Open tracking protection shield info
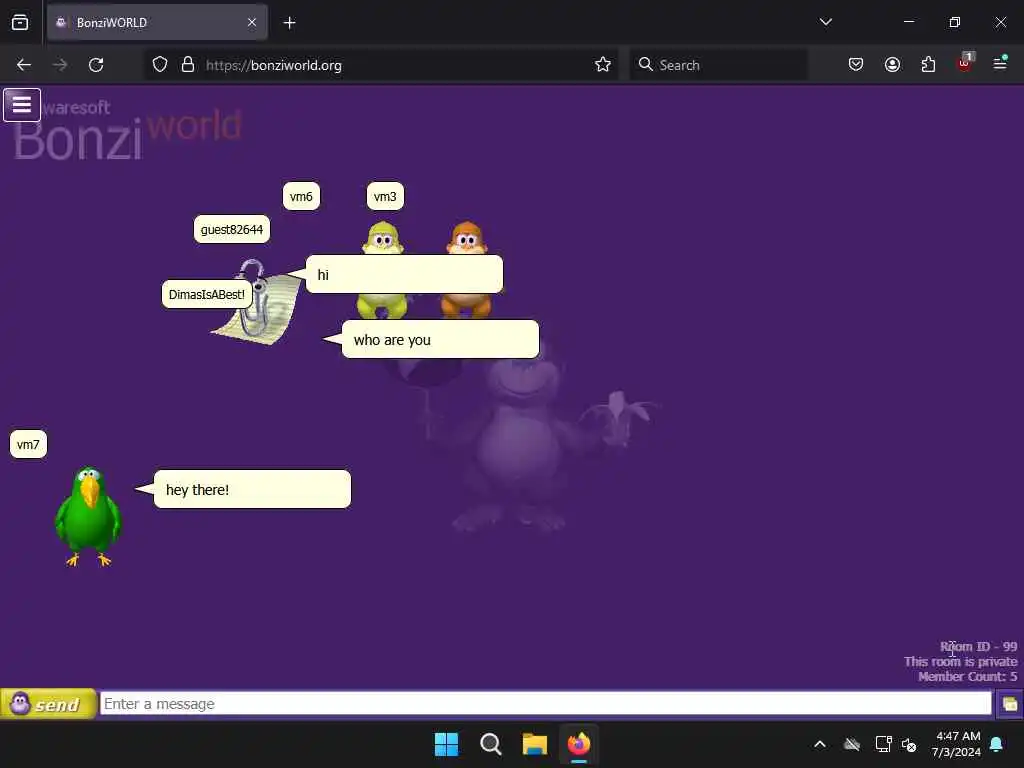This screenshot has width=1024, height=768. point(160,65)
